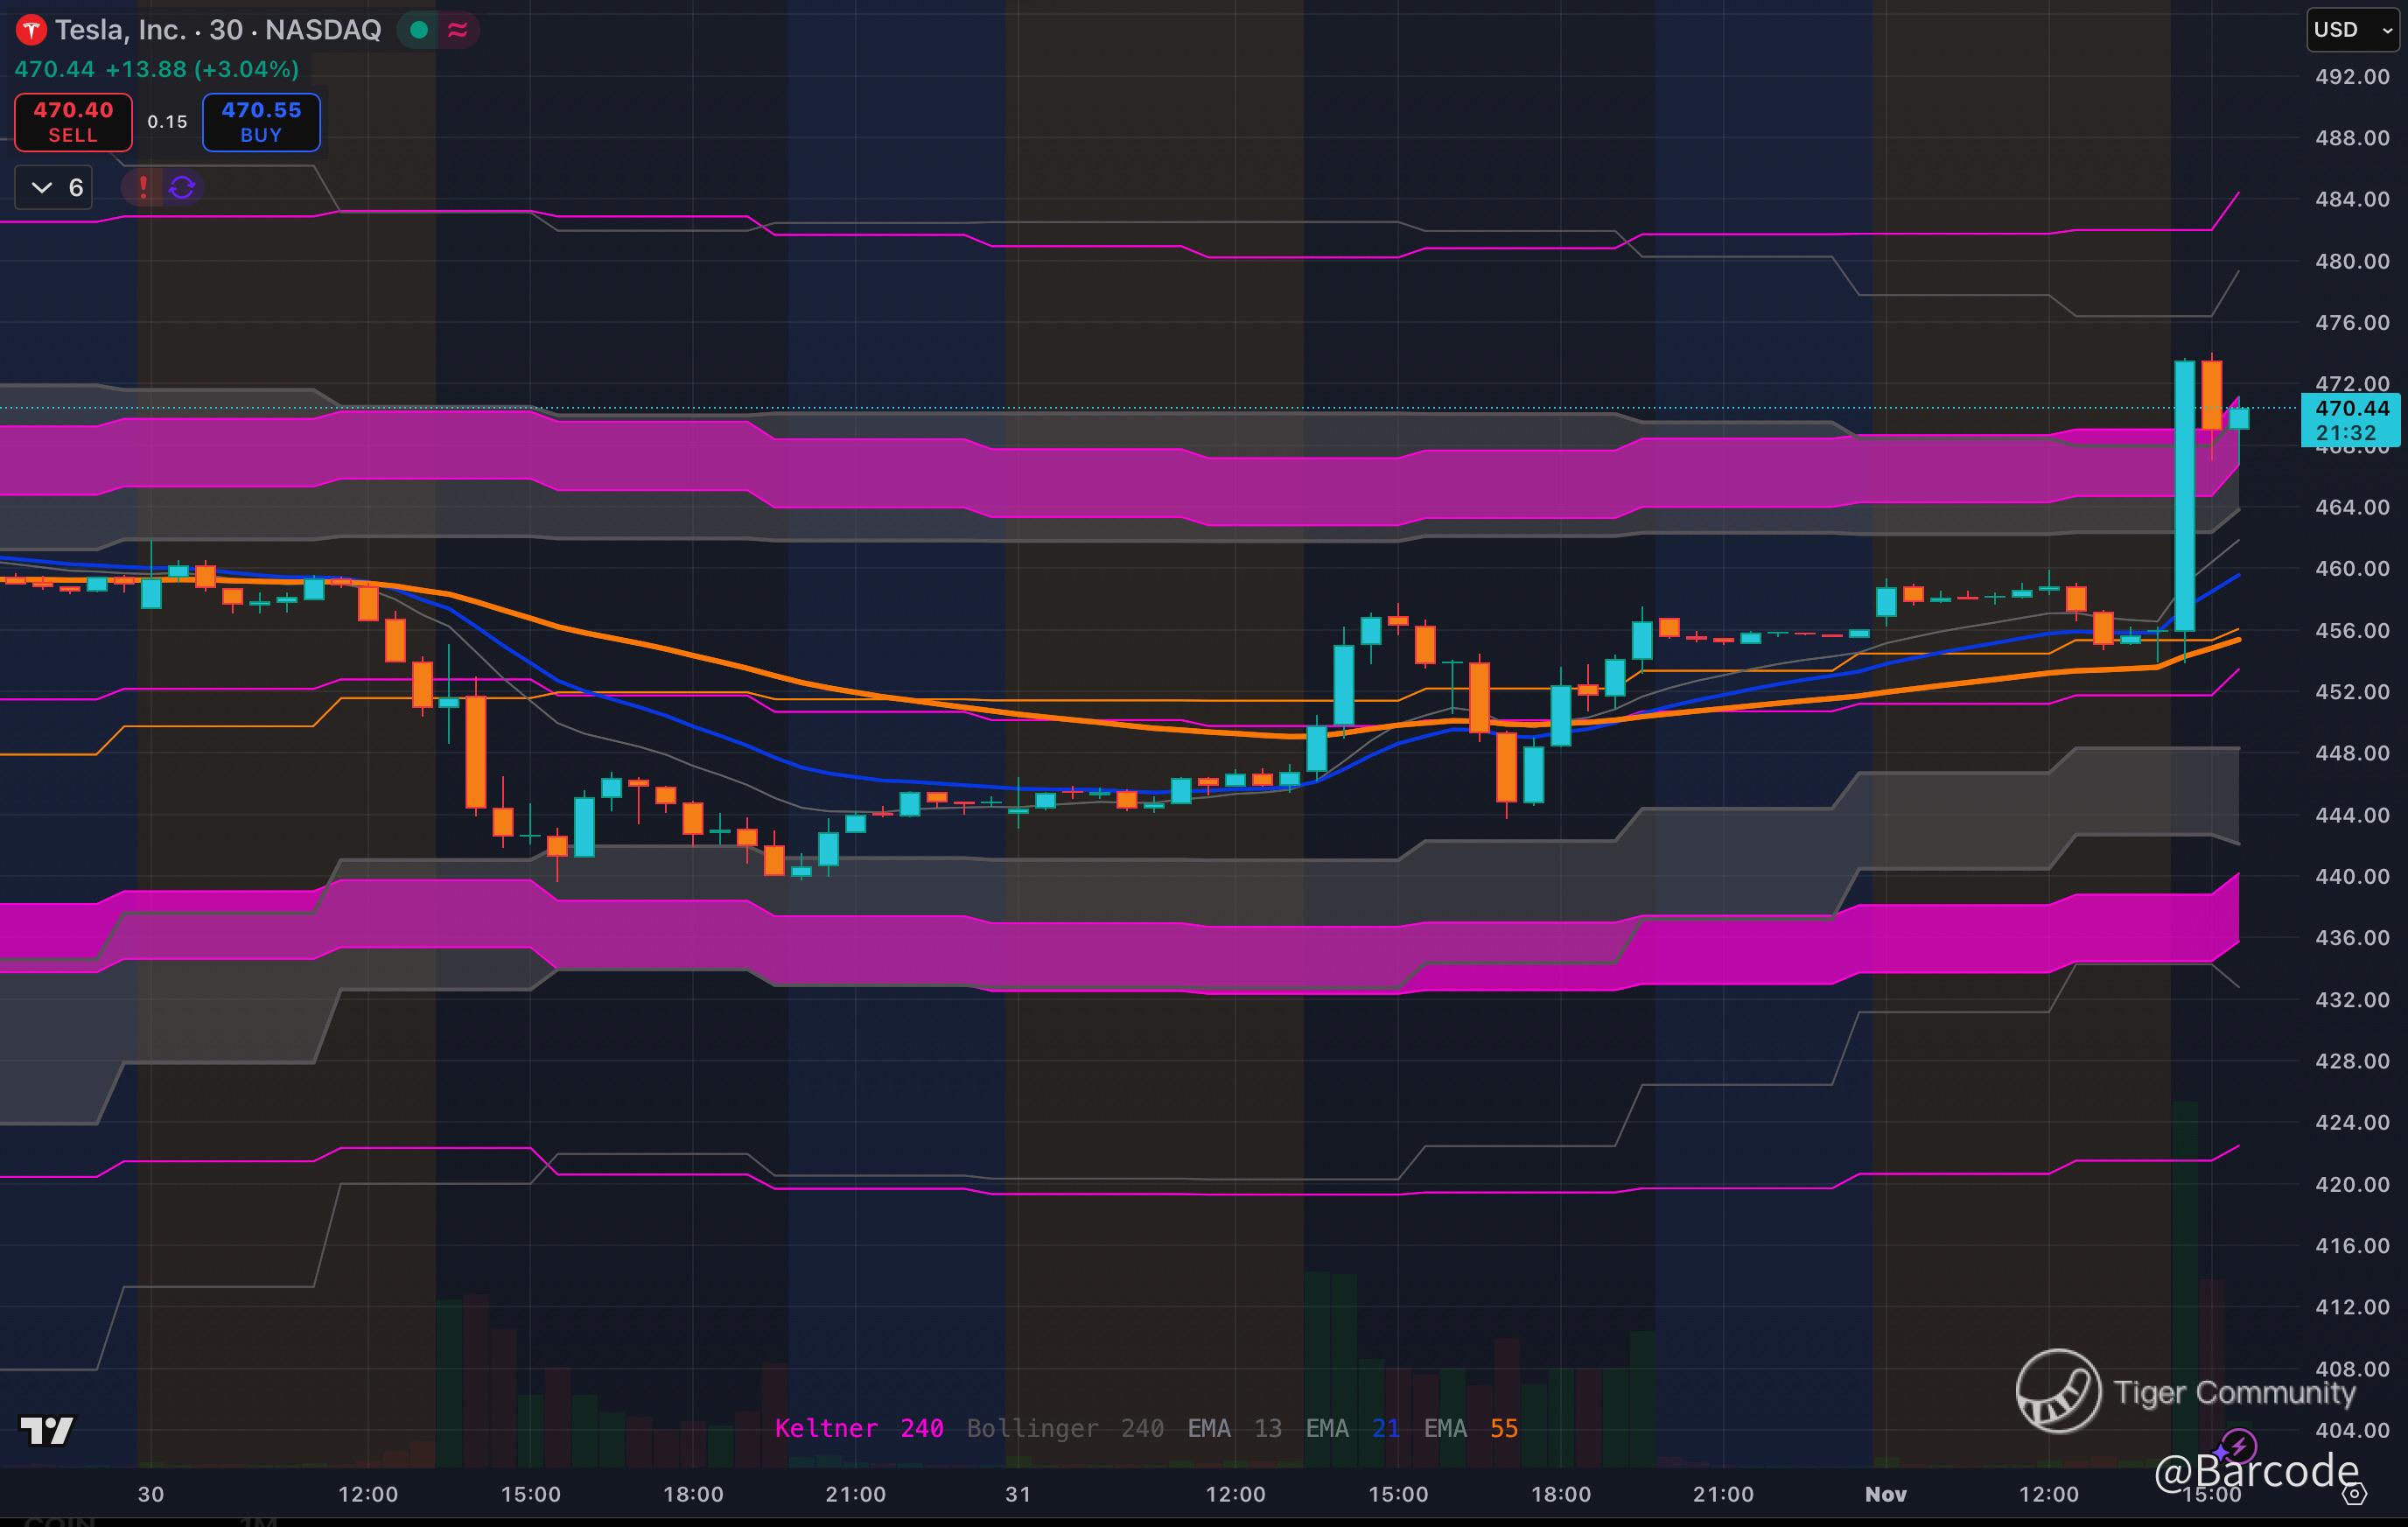The width and height of the screenshot is (2408, 1527).
Task: Open chart settings hexagon gear icon
Action: pyautogui.click(x=2354, y=1494)
